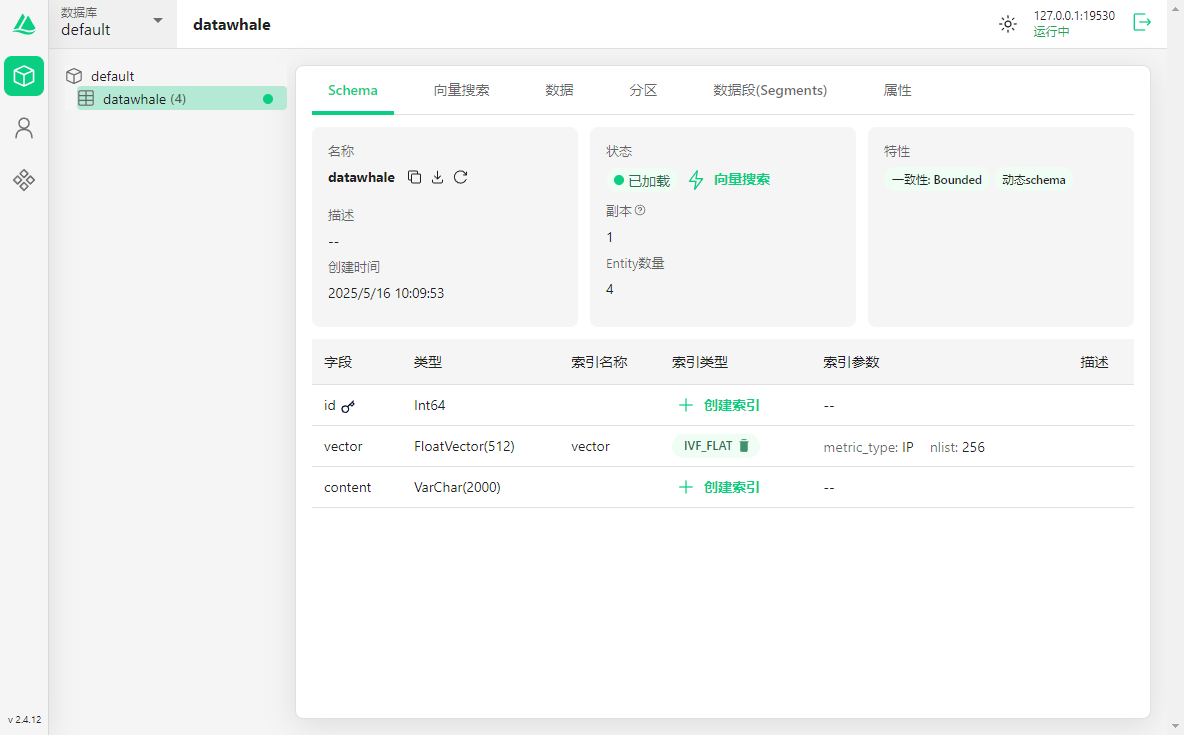Expand the database default dropdown
Image resolution: width=1184 pixels, height=735 pixels.
[157, 21]
